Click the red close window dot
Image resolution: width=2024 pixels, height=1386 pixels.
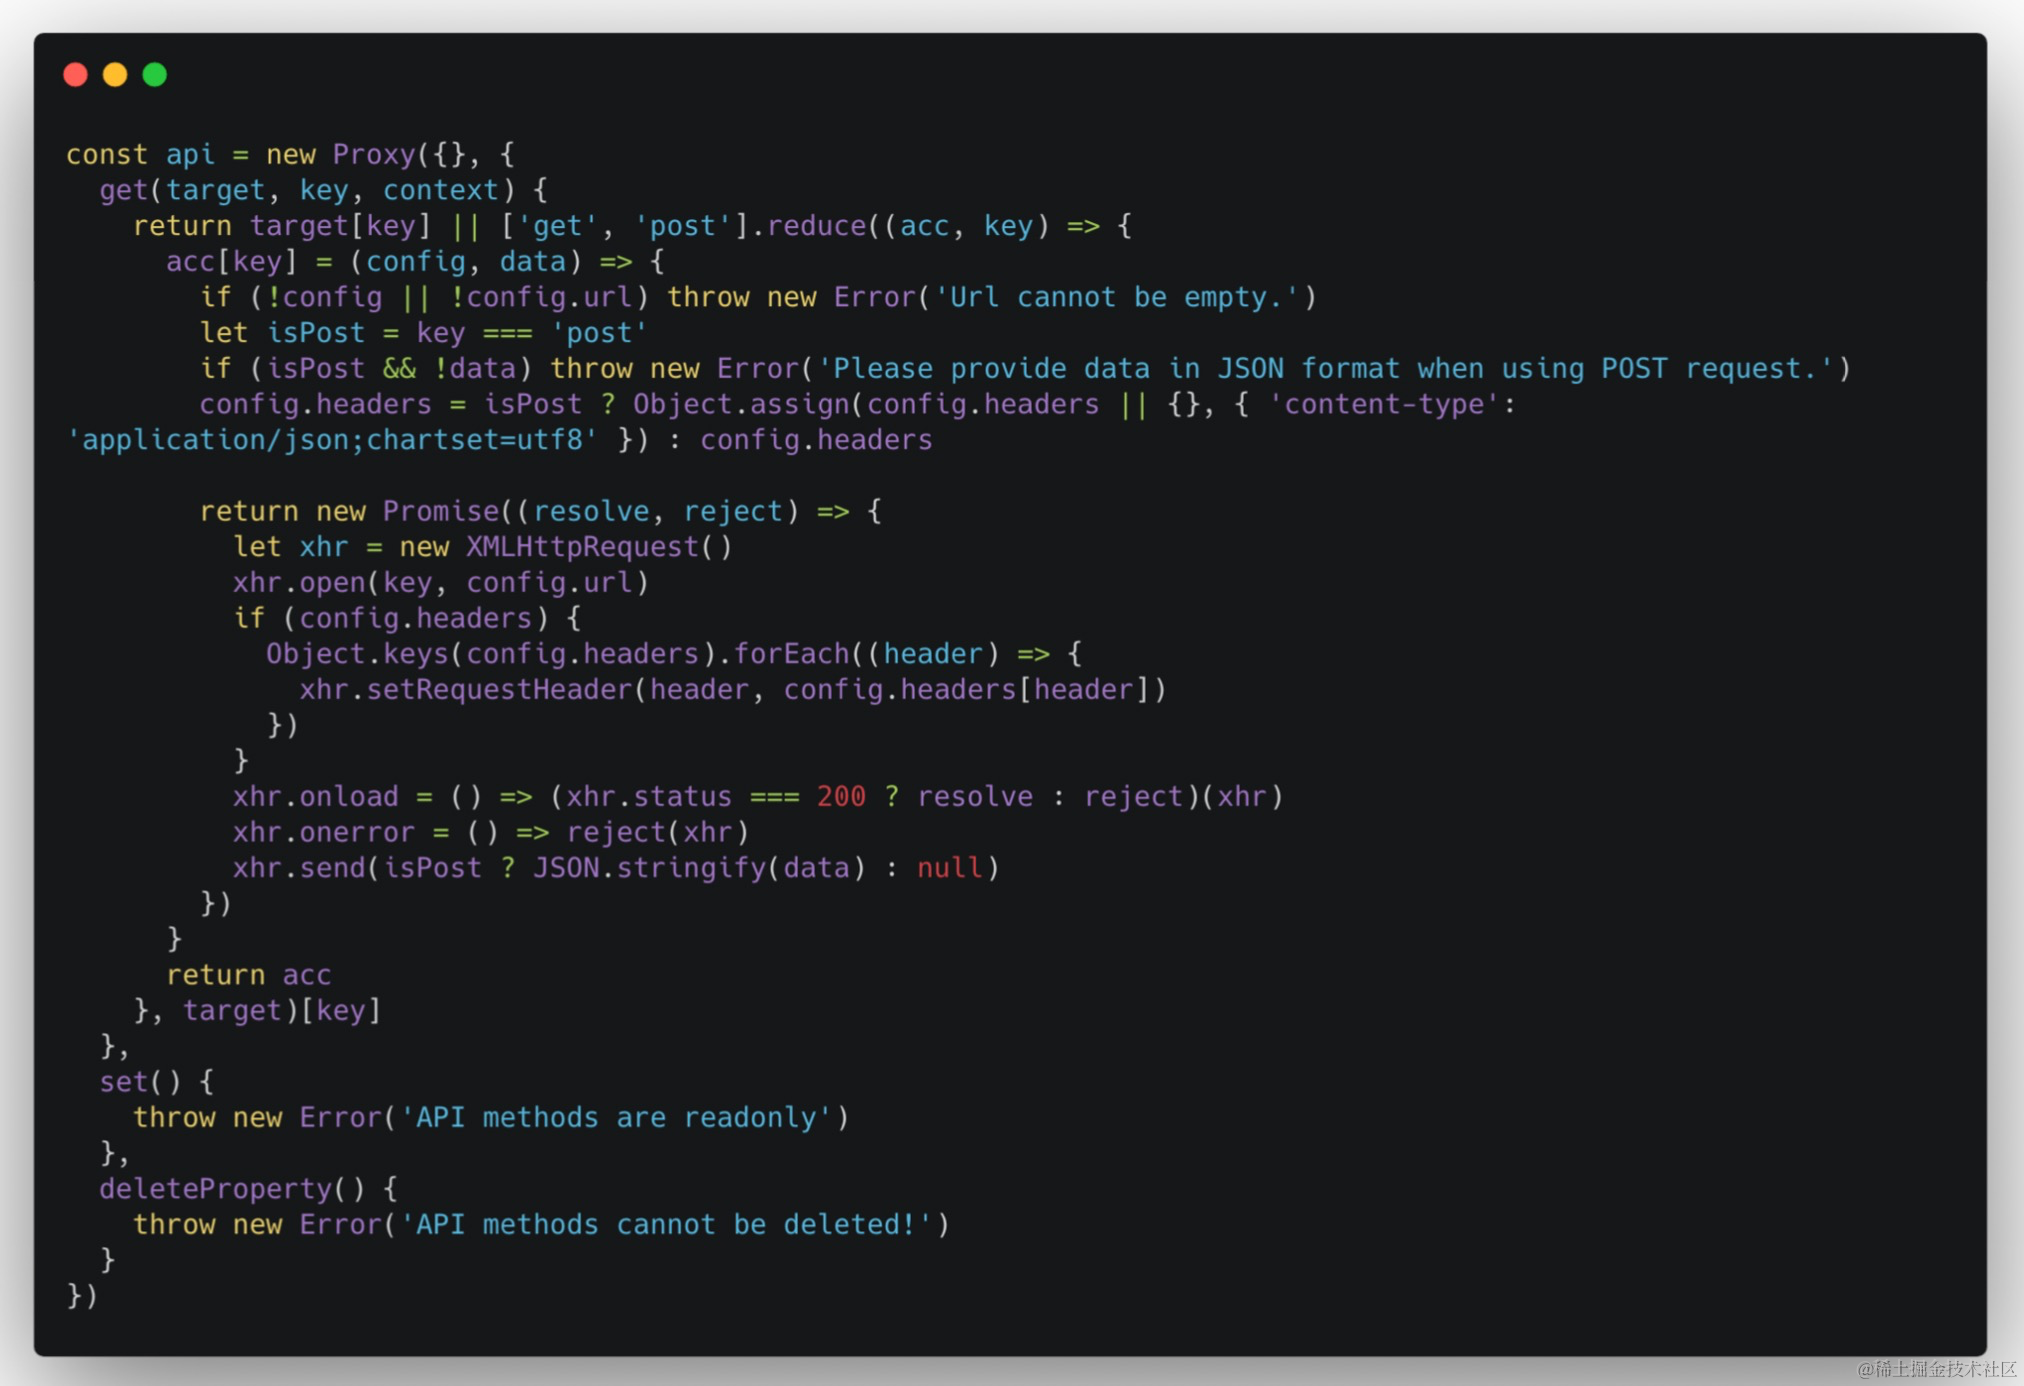point(75,75)
